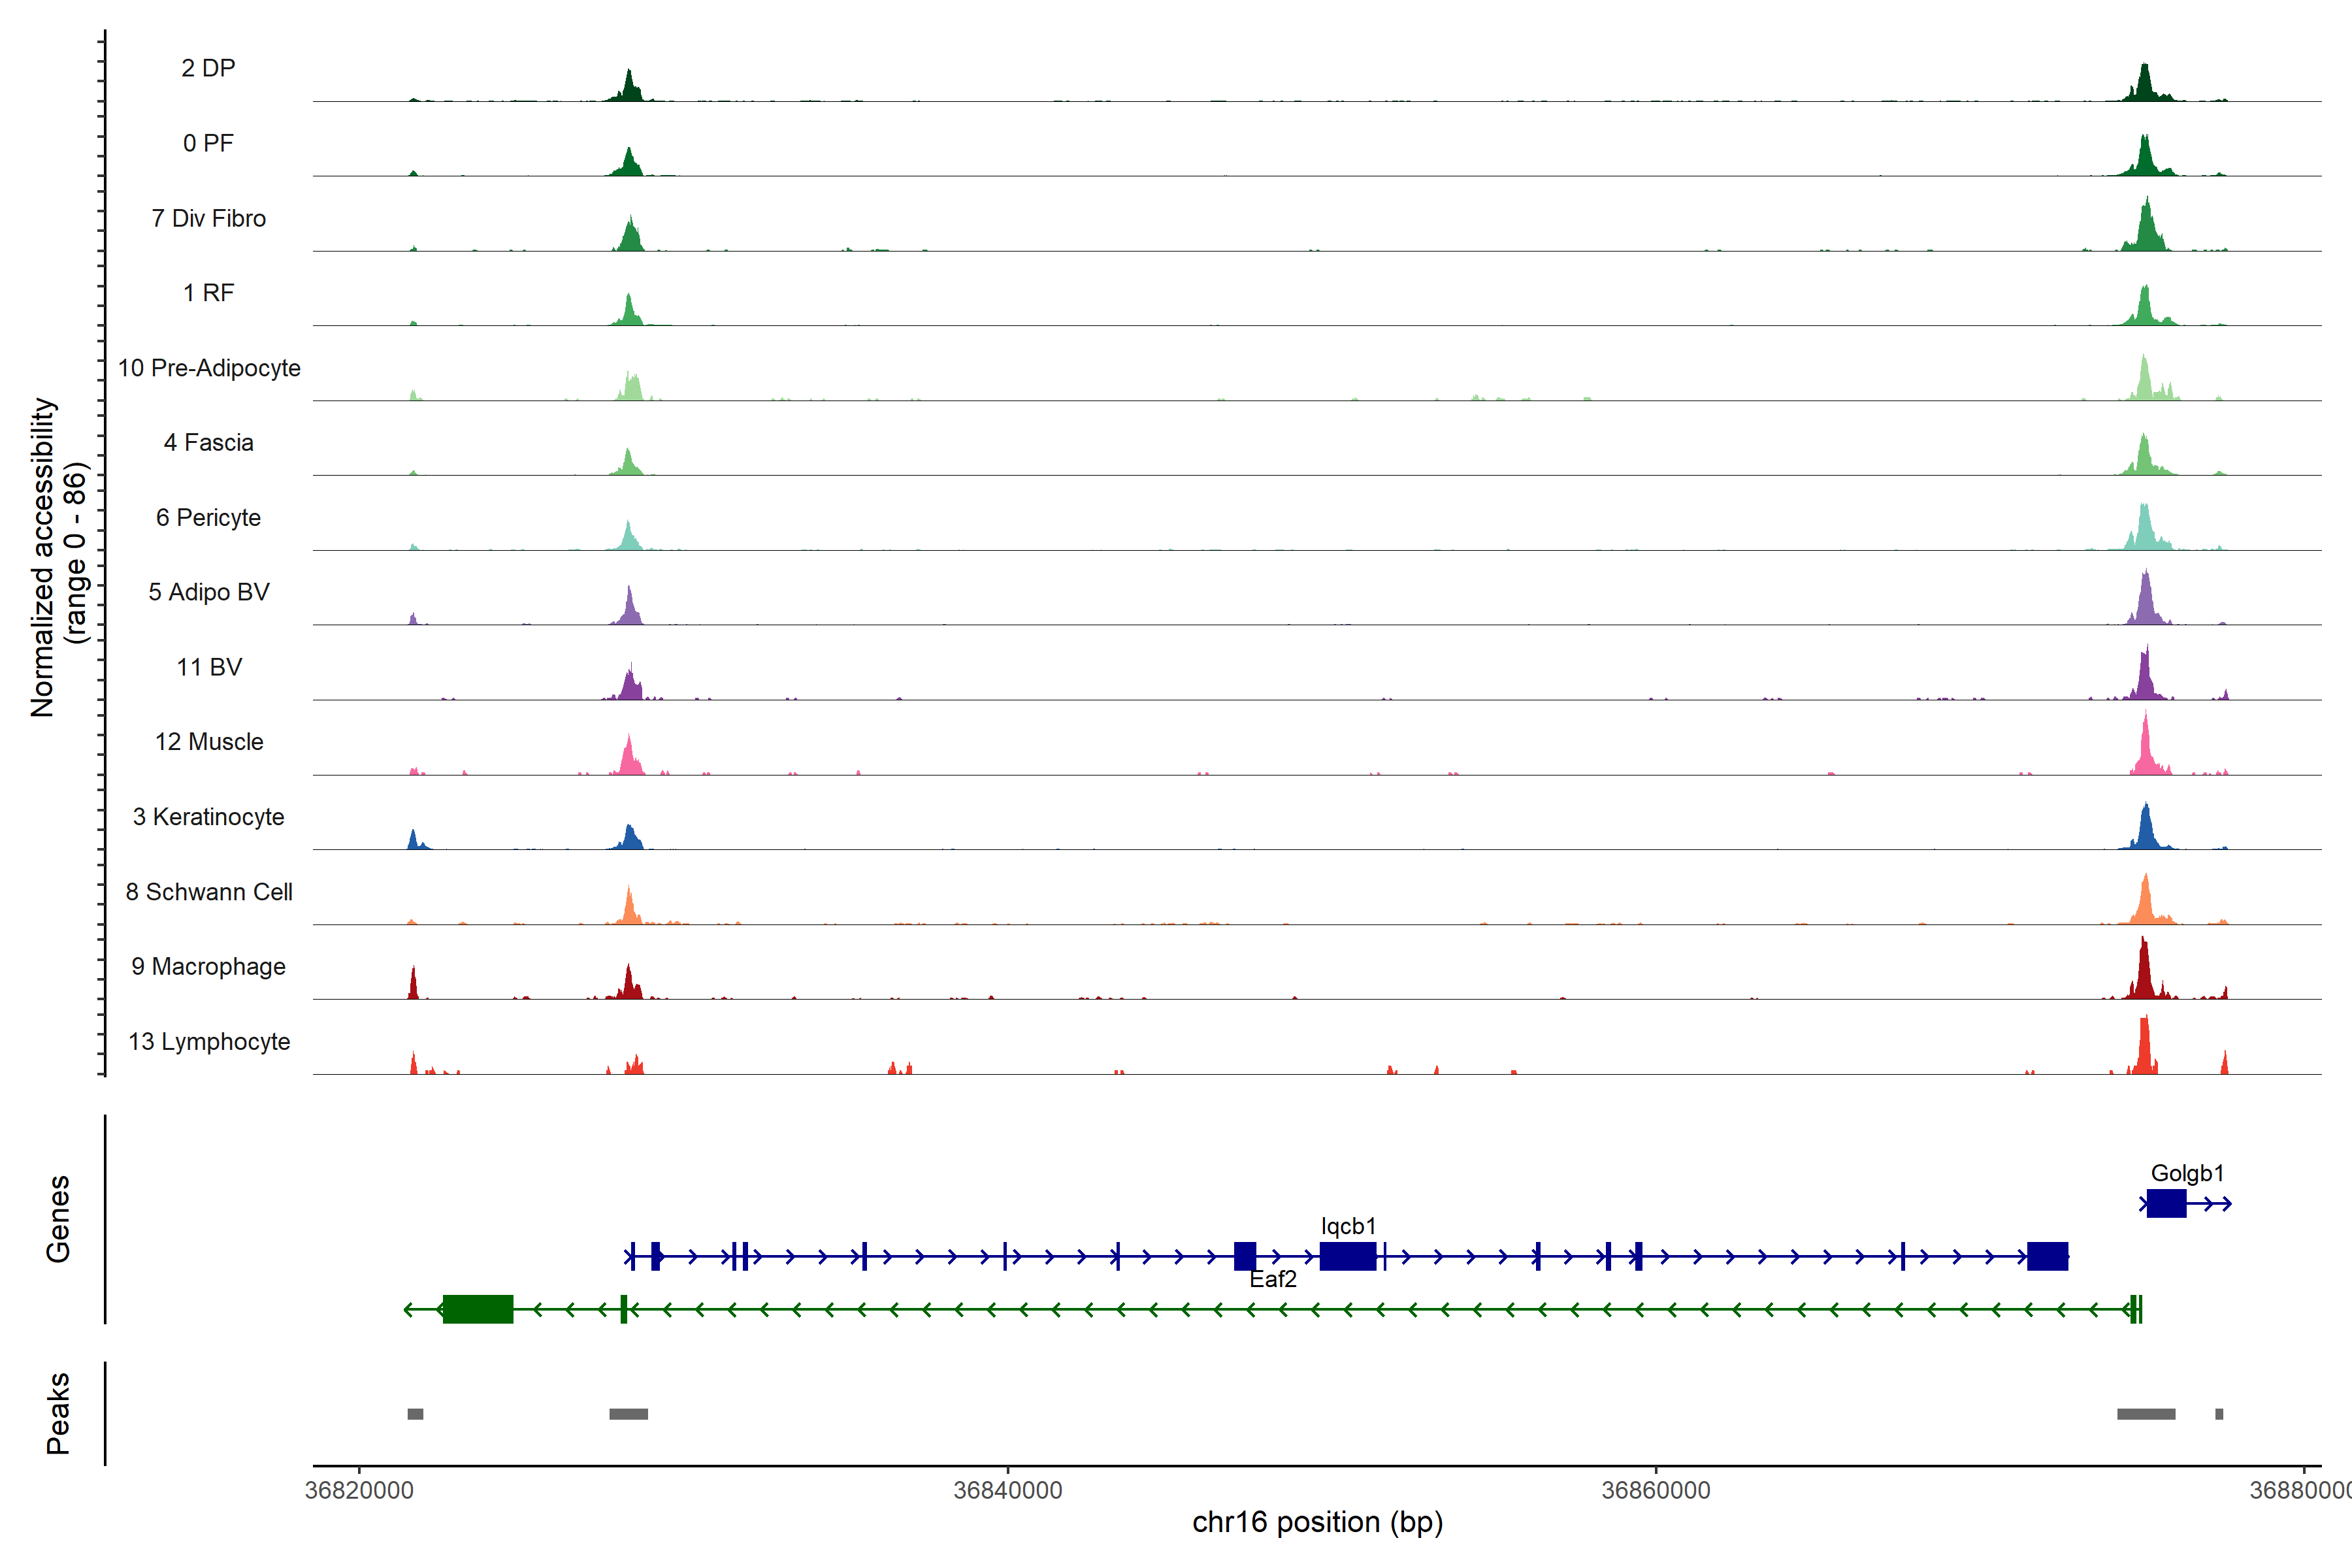Click the Peaks panel label
This screenshot has width=2352, height=1568.
[58, 1413]
